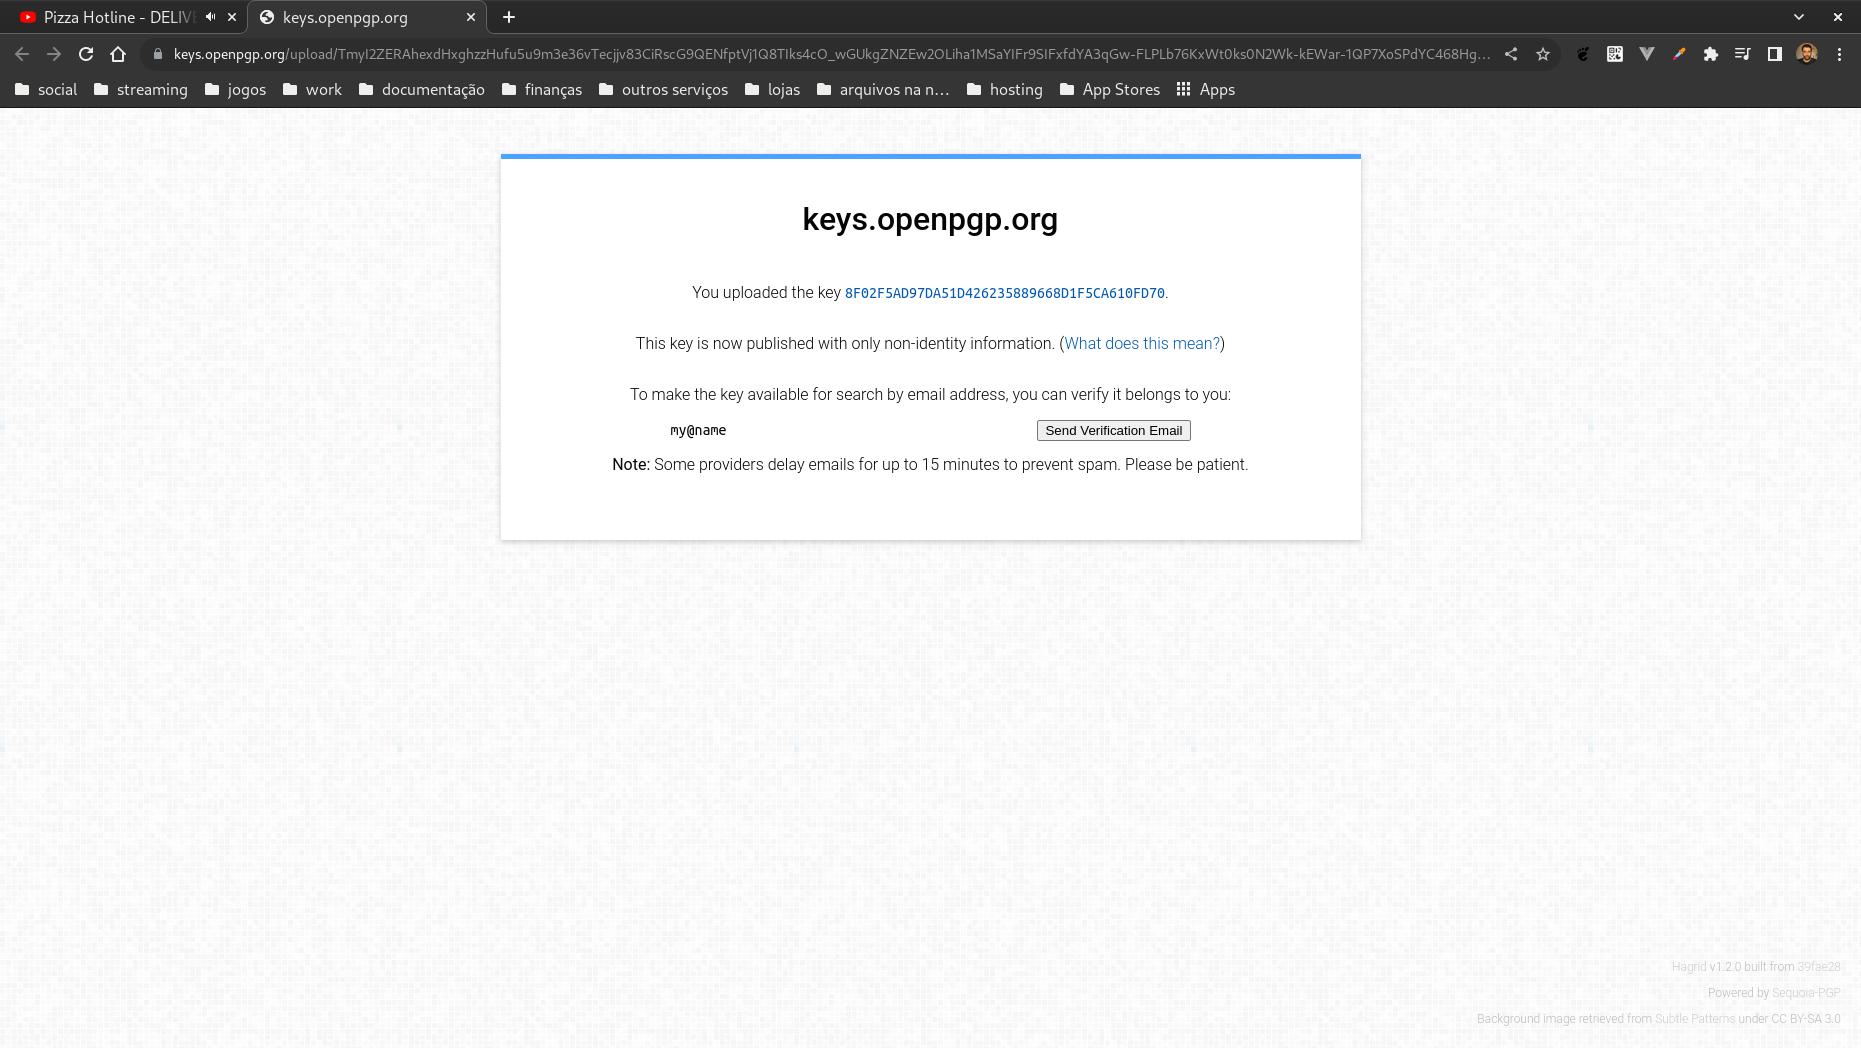View site security padlock information
This screenshot has height=1048, width=1861.
click(158, 54)
